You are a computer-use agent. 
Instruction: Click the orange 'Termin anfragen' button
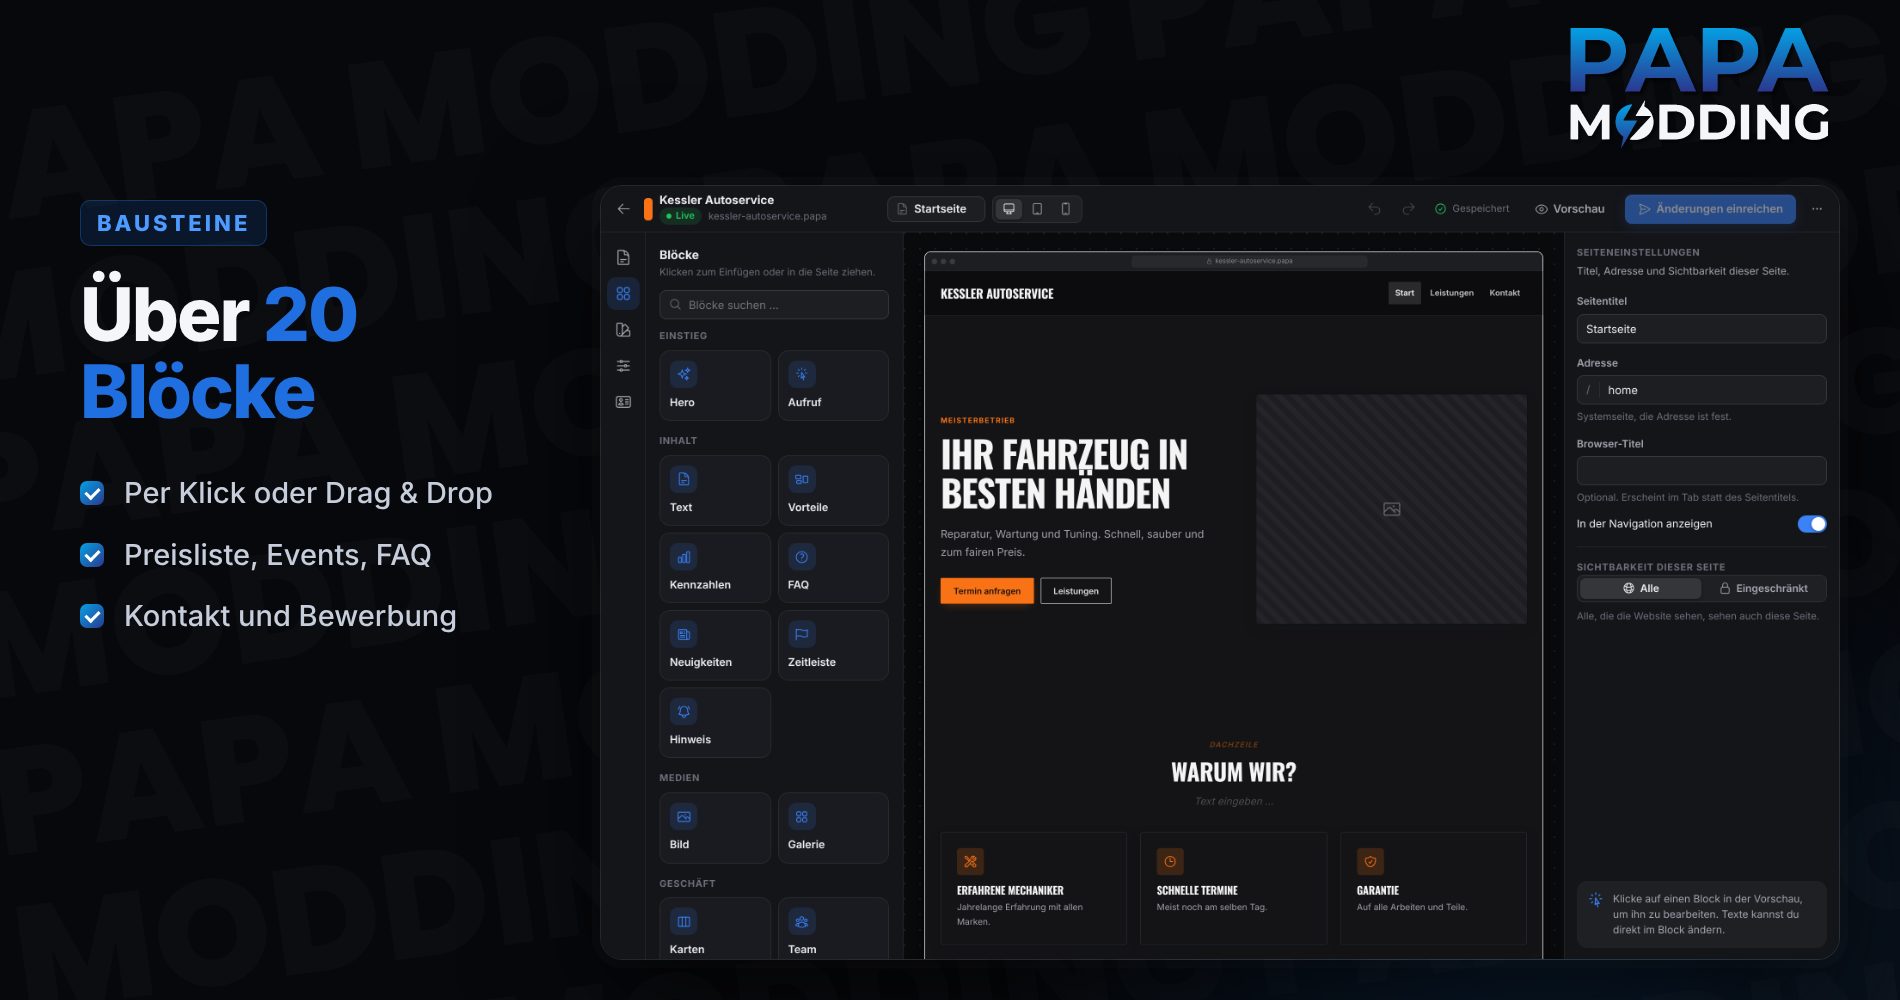point(987,591)
